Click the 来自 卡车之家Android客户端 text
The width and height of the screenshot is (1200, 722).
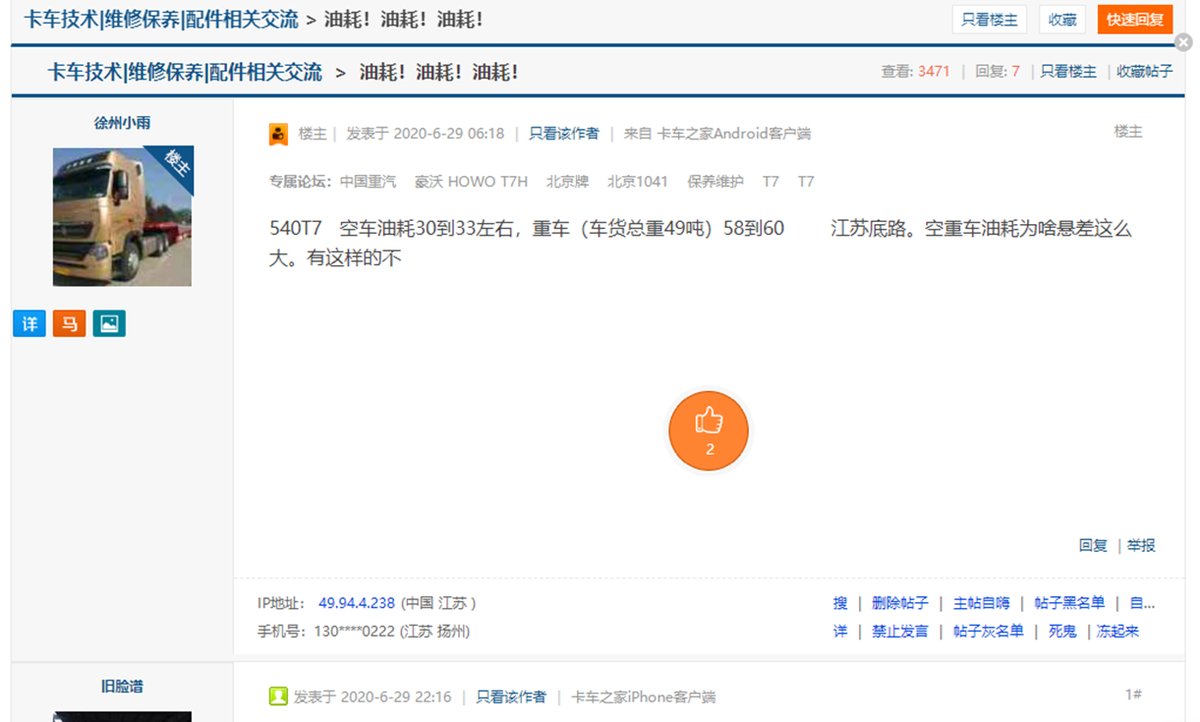(717, 133)
